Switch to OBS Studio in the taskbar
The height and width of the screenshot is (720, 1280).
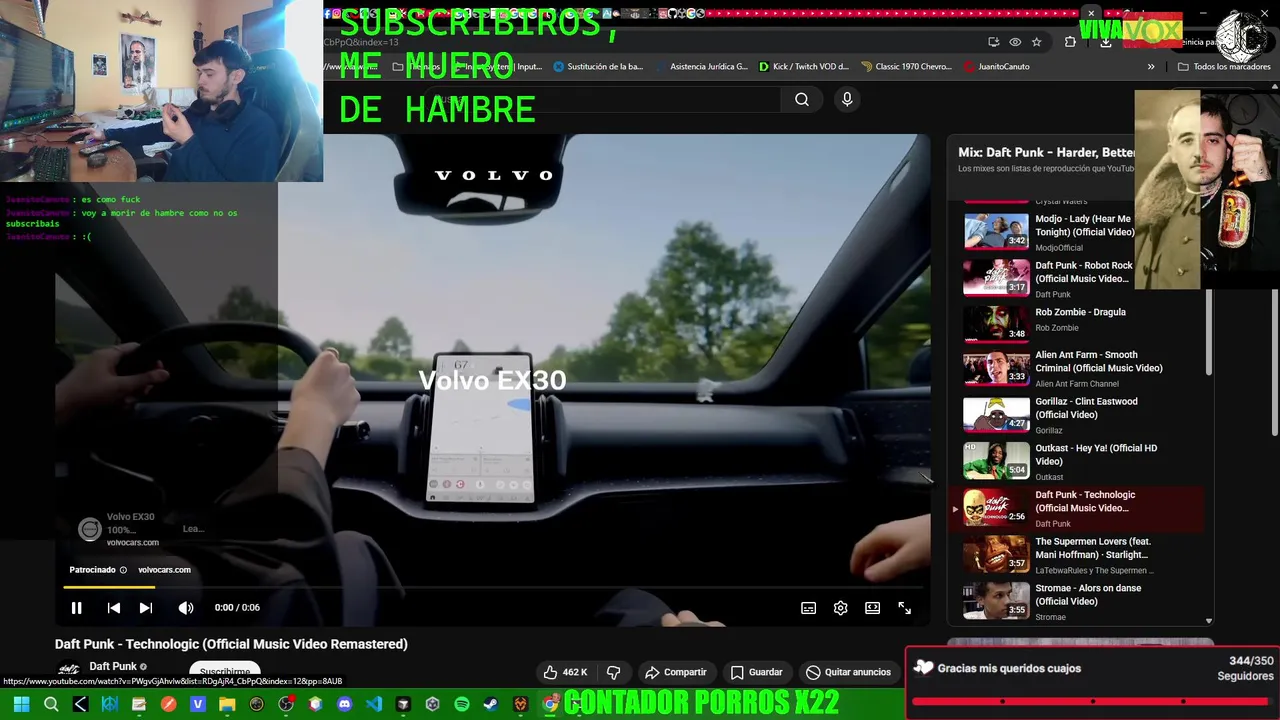[286, 704]
